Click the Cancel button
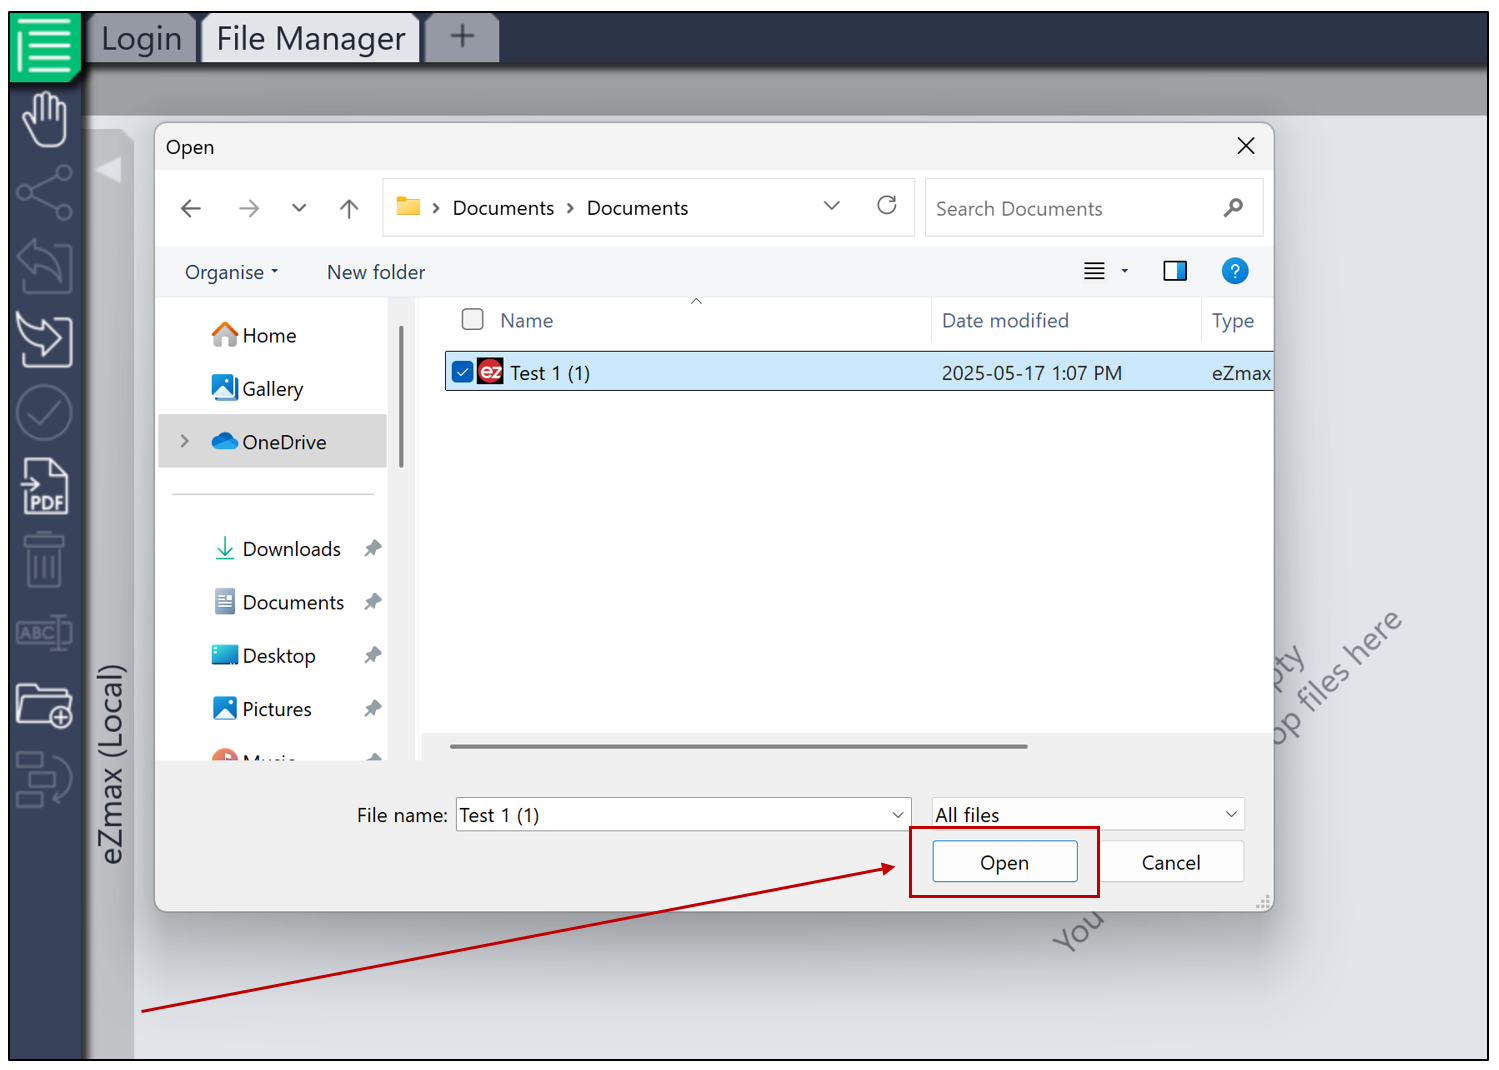The image size is (1499, 1070). coord(1171,862)
